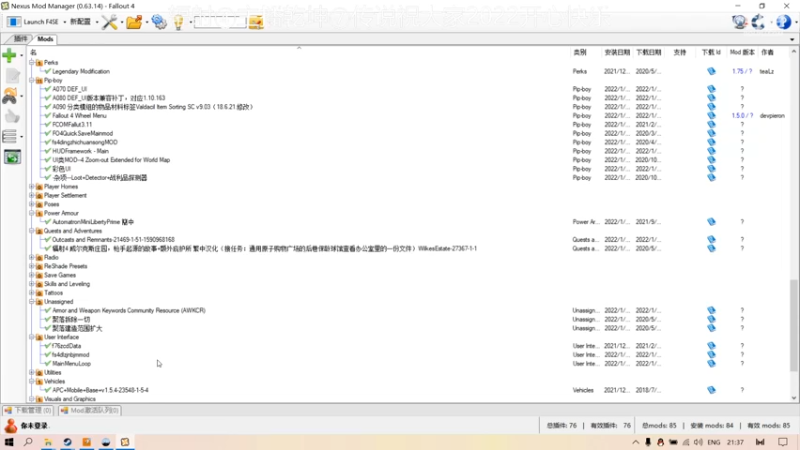Toggle the checkmark for Outcasts and Remnants mod
The image size is (800, 450).
(x=47, y=239)
